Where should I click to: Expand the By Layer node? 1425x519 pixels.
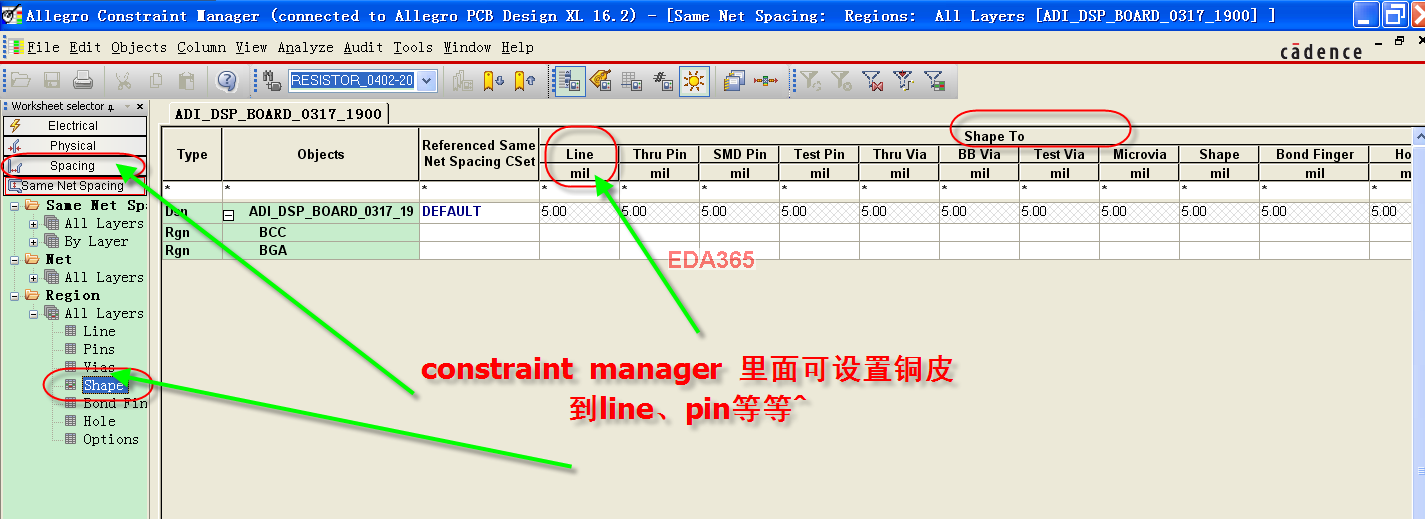pyautogui.click(x=34, y=242)
